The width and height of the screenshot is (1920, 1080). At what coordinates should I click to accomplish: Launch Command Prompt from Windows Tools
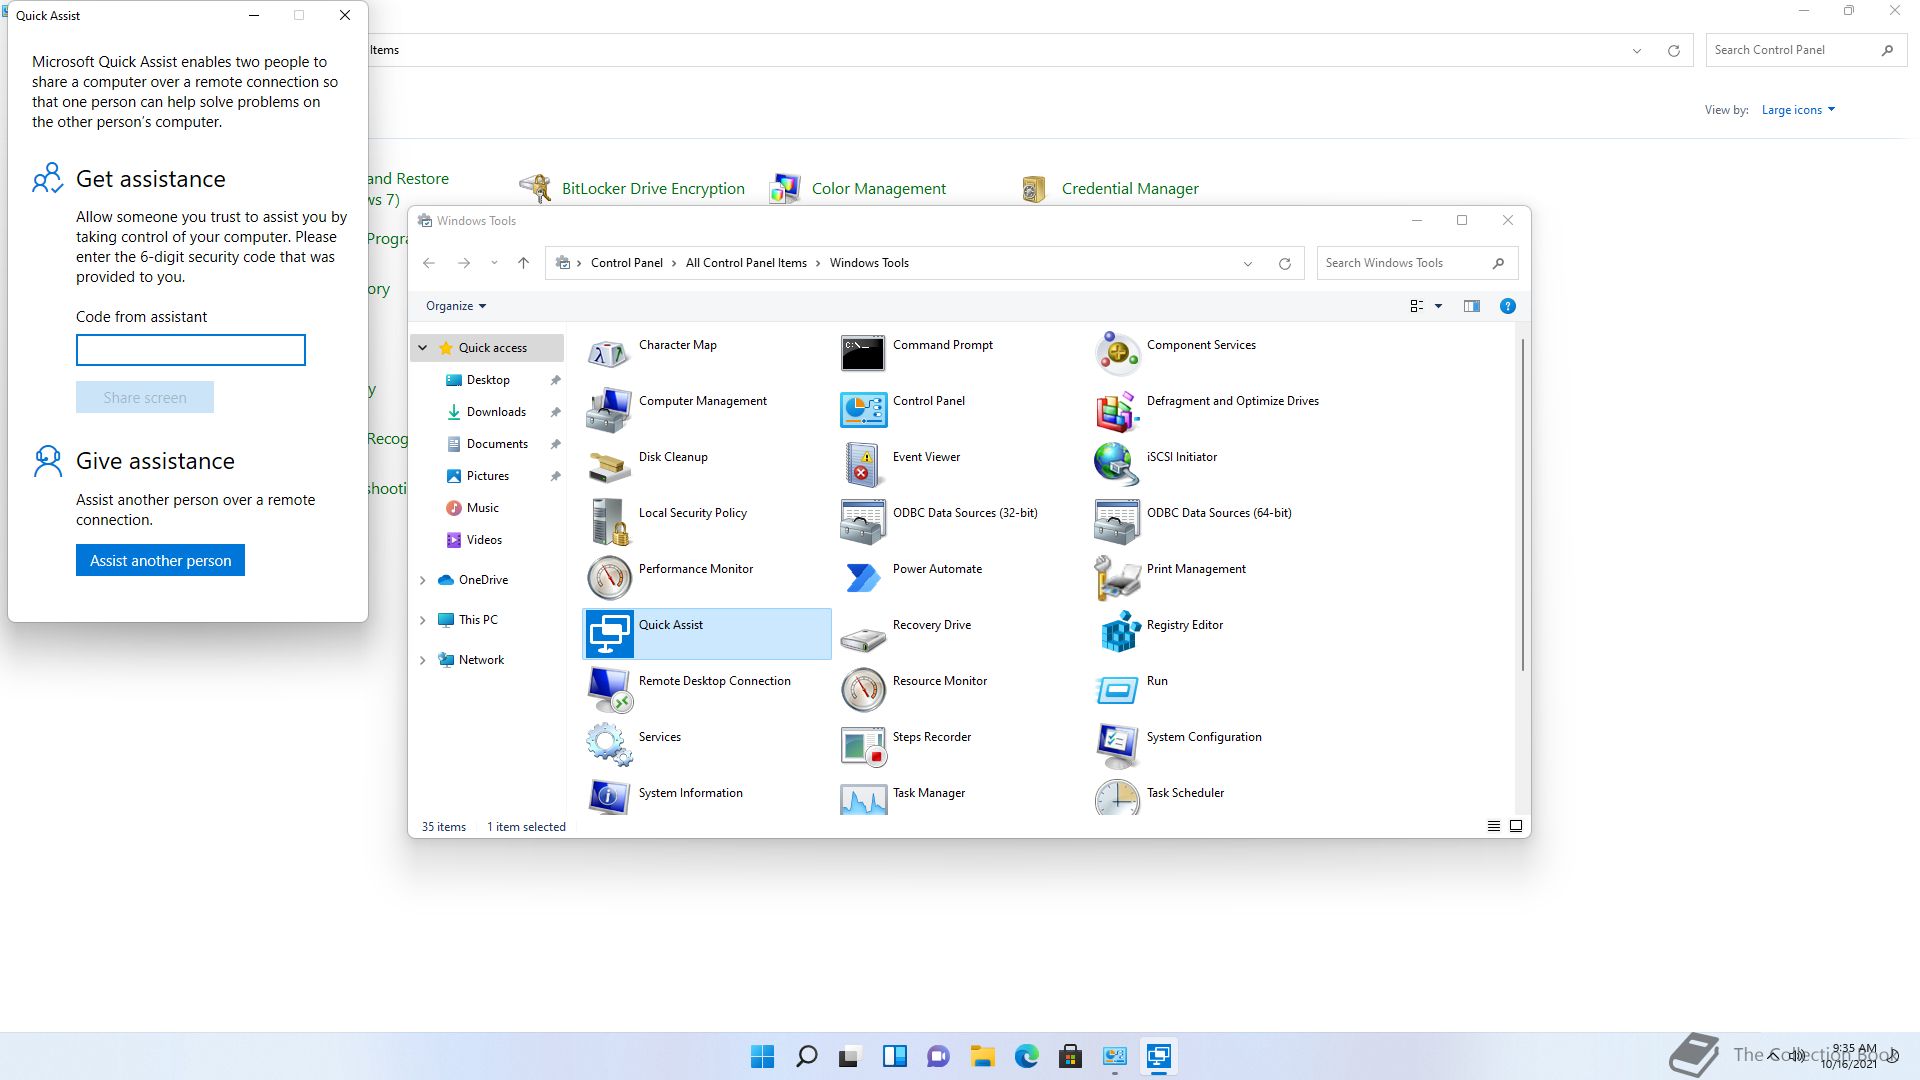(862, 353)
